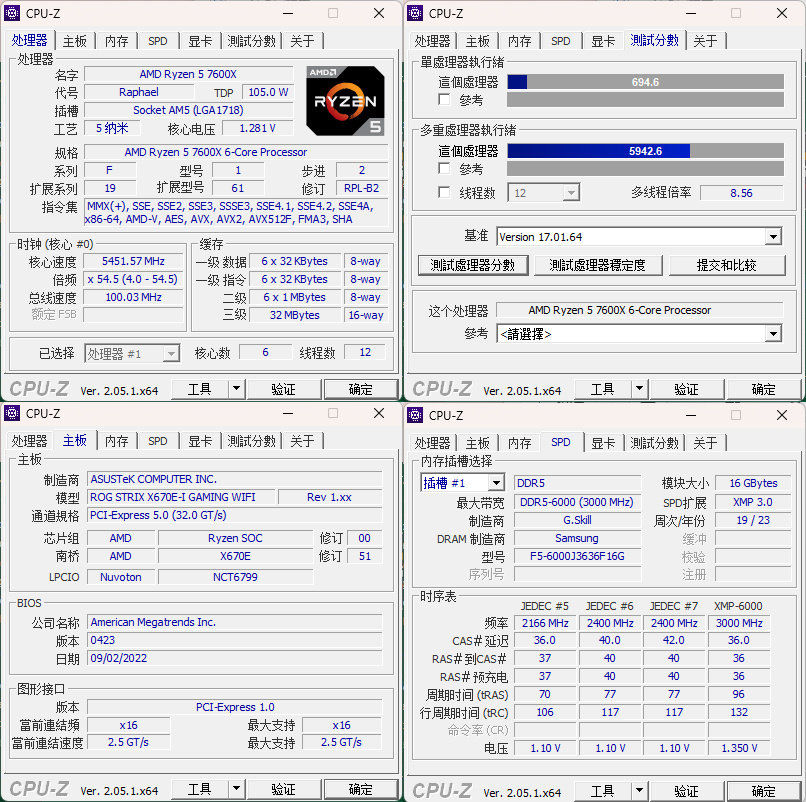Viewport: 806px width, 802px height.
Task: Click 南桥 model X670E field
Action: pyautogui.click(x=235, y=556)
